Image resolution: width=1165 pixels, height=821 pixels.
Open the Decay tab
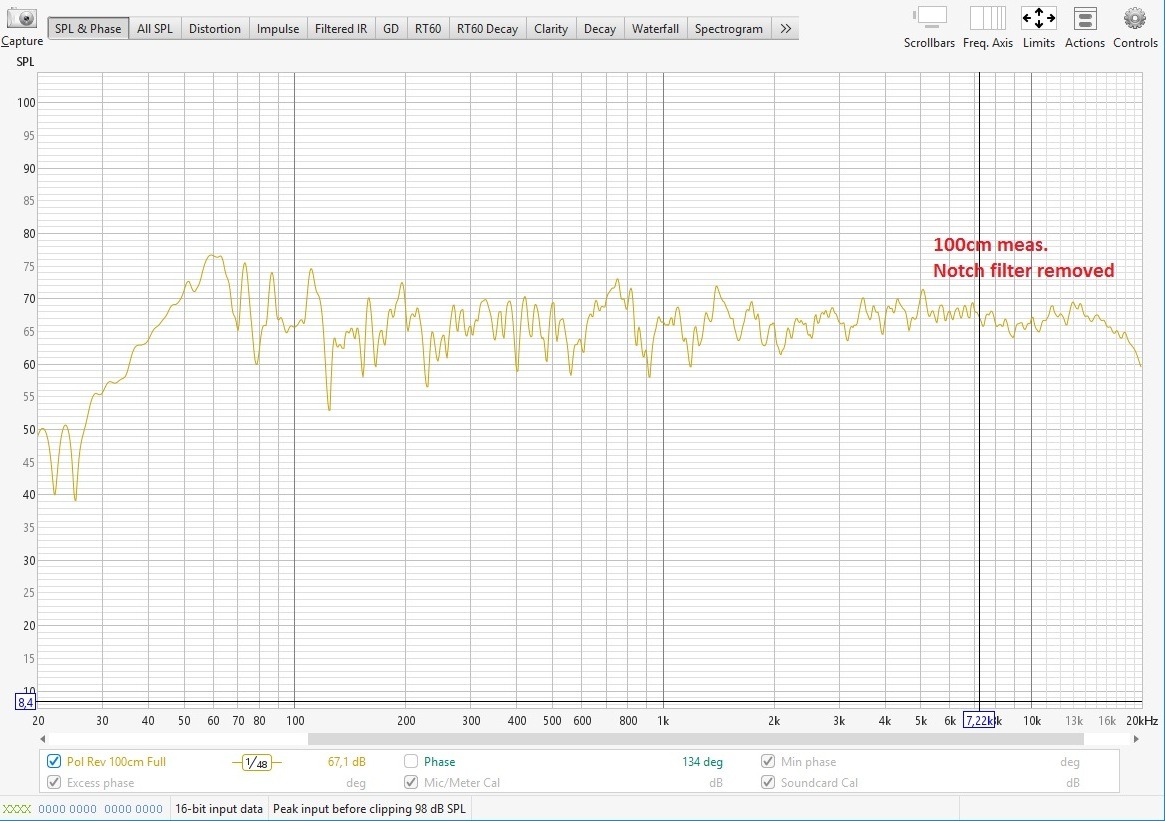600,28
